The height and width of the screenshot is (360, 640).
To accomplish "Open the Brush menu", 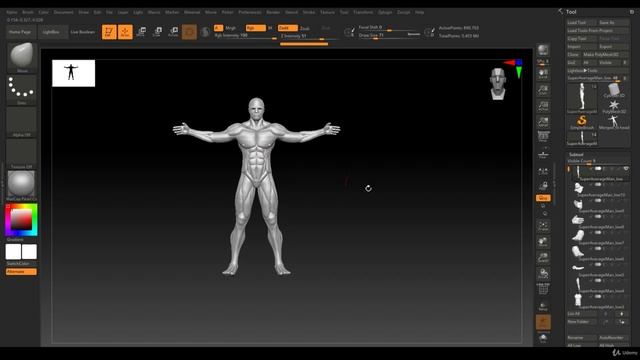I will 28,12.
